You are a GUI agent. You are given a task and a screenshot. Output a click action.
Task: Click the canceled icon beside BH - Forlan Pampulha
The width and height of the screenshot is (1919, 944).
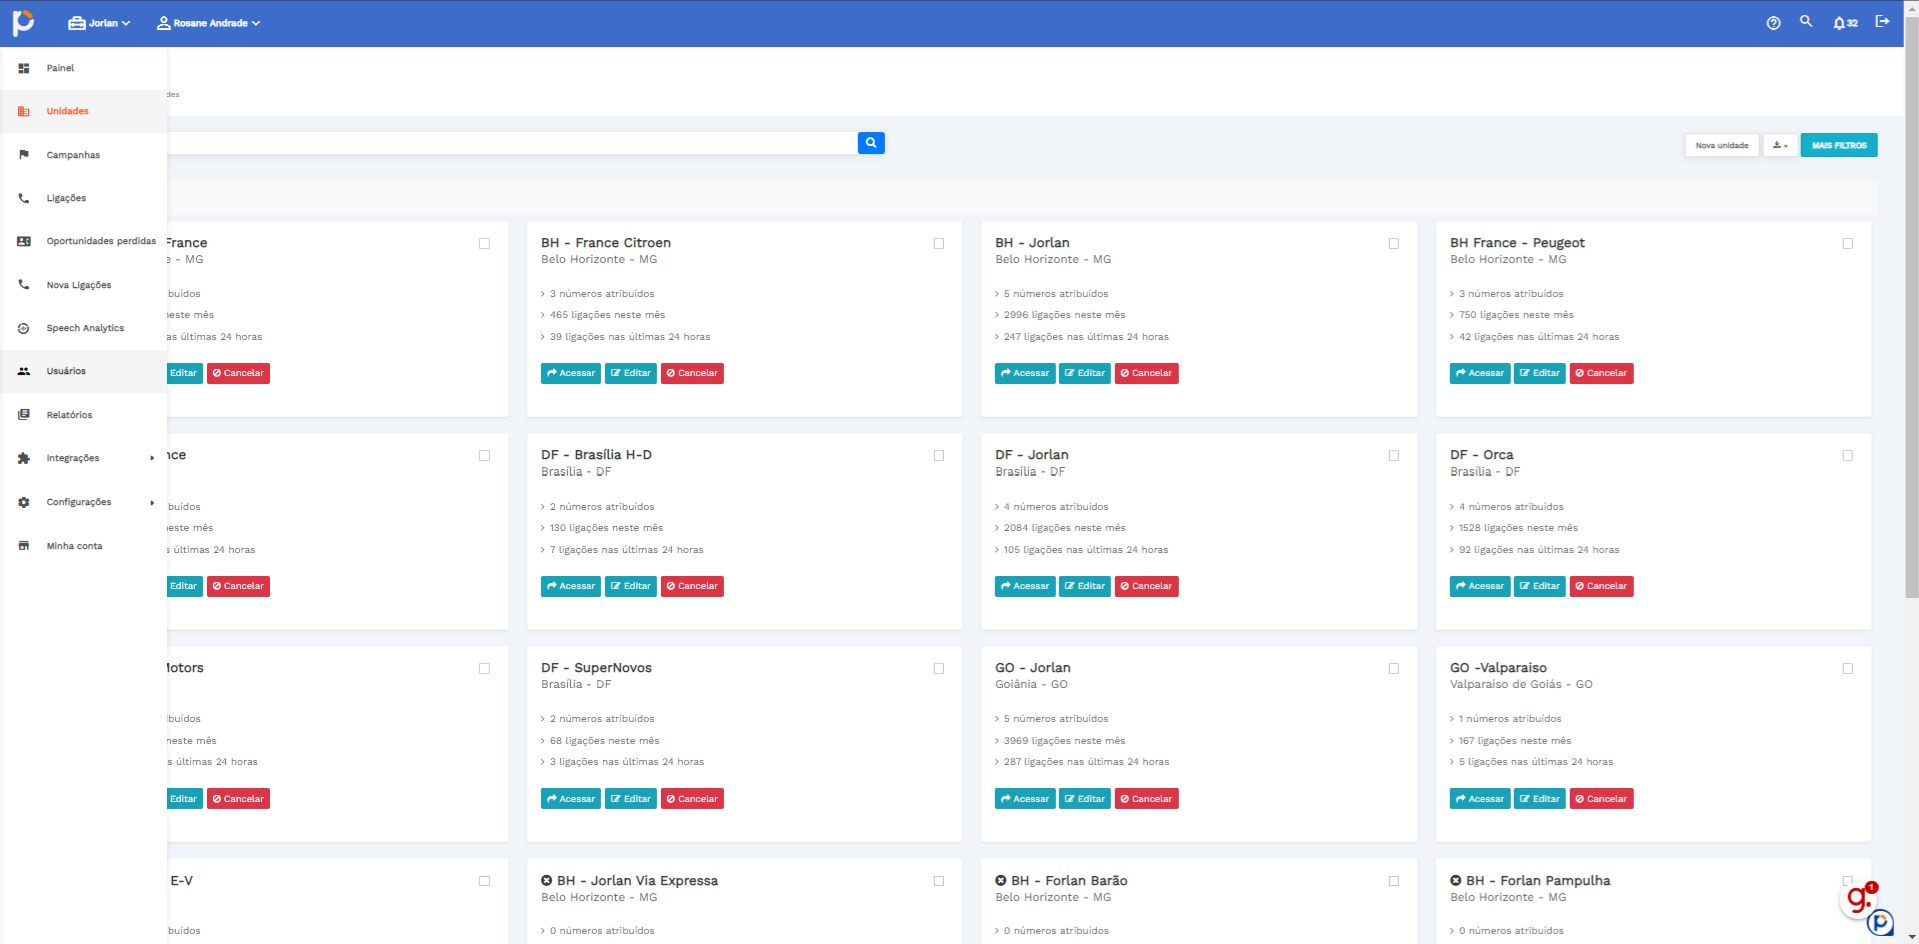(x=1456, y=881)
